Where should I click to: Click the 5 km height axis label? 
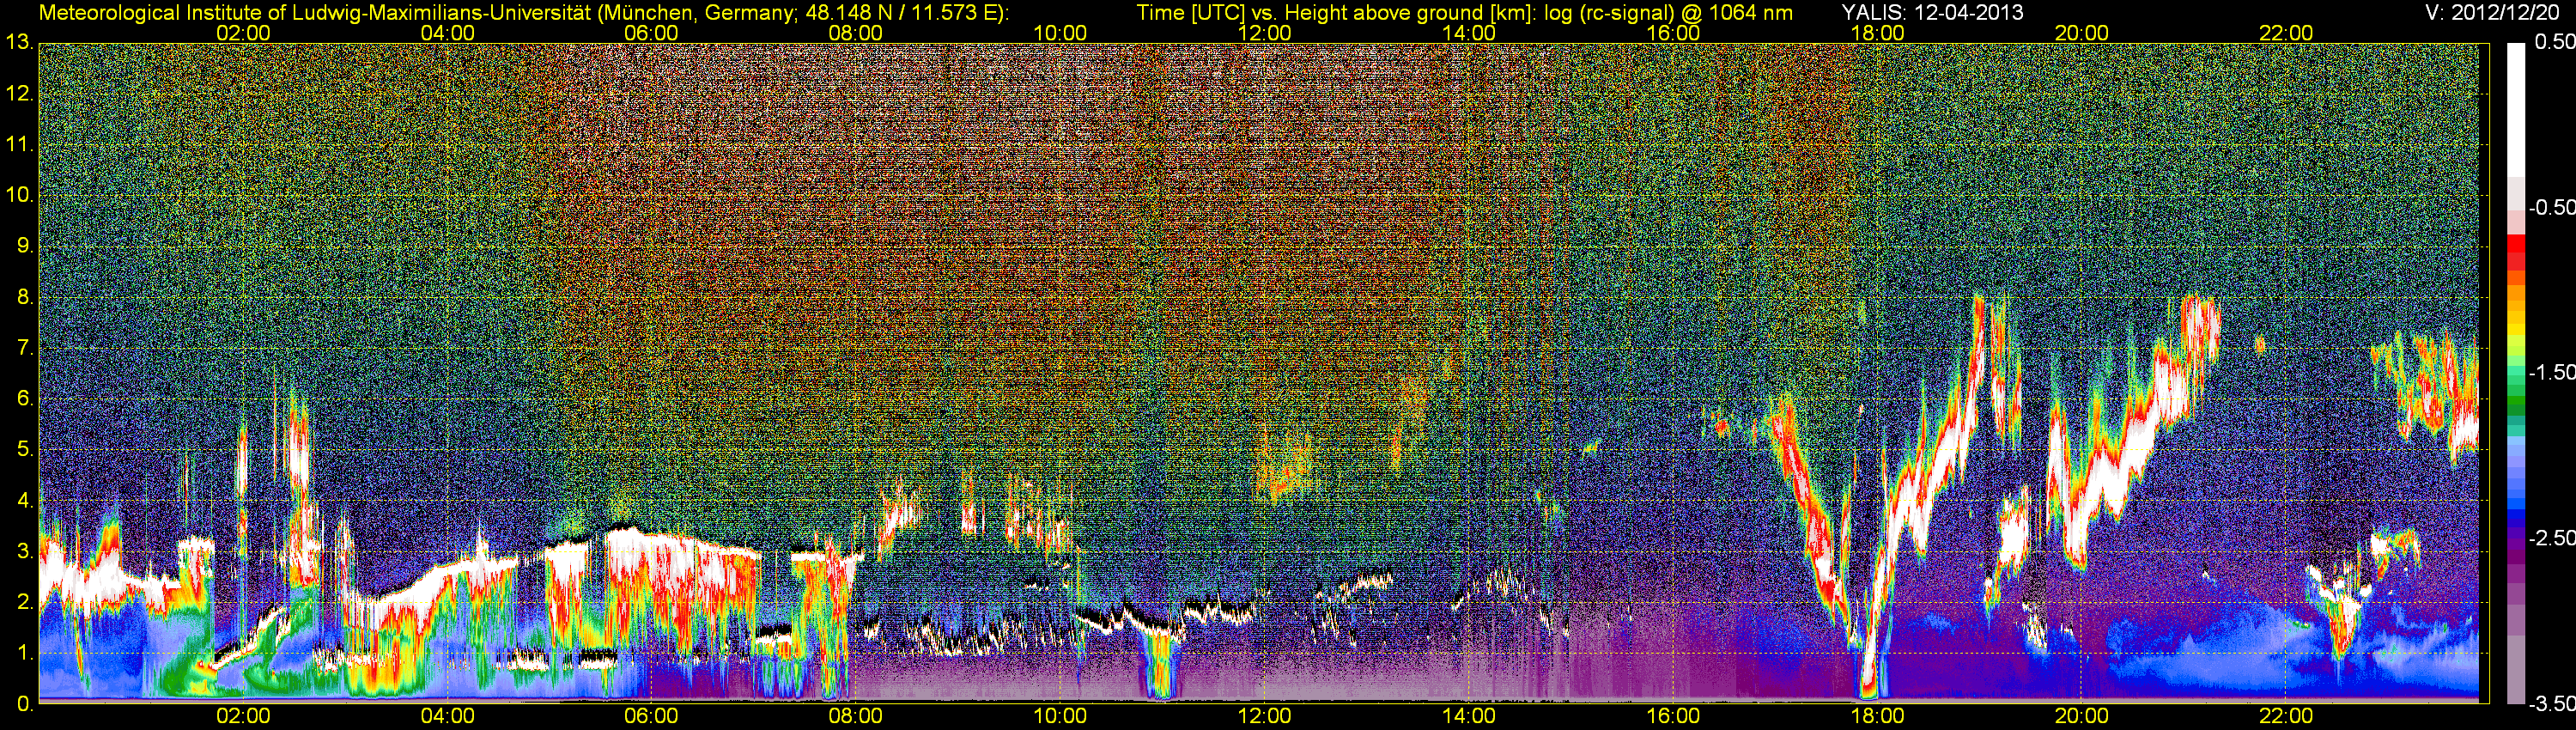click(x=24, y=450)
